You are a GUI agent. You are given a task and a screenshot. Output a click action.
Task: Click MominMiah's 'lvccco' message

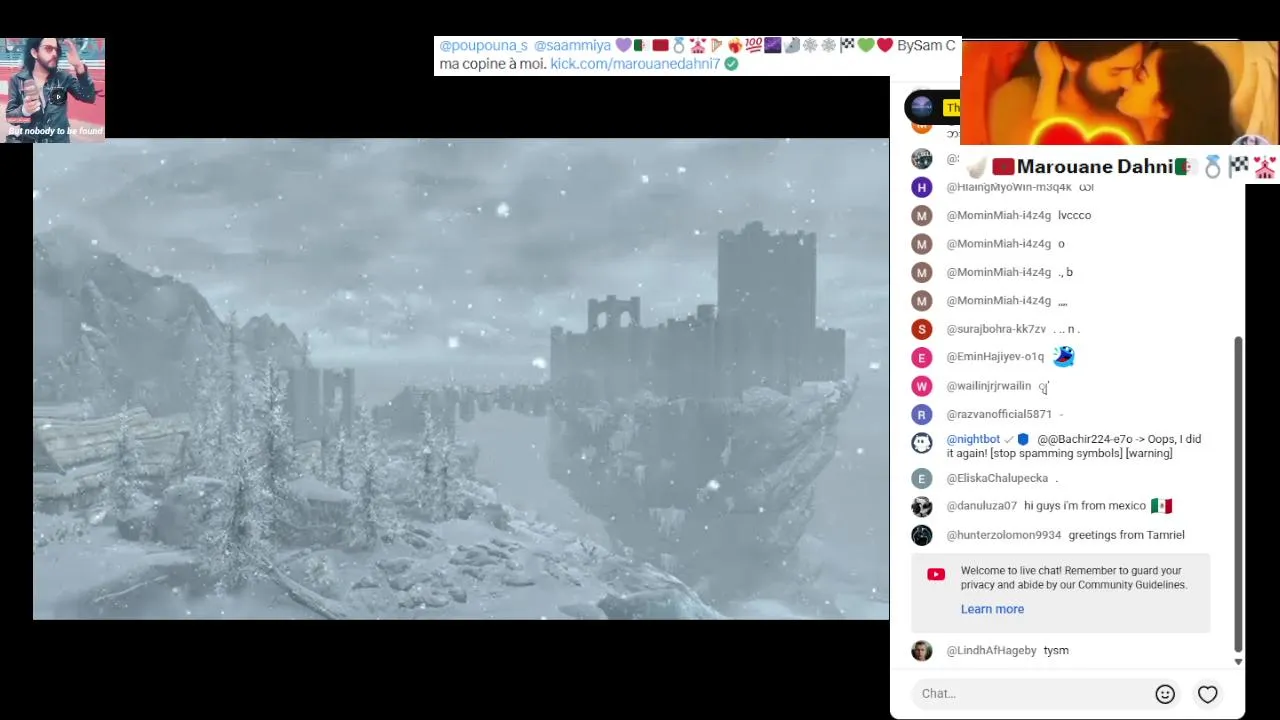1074,215
